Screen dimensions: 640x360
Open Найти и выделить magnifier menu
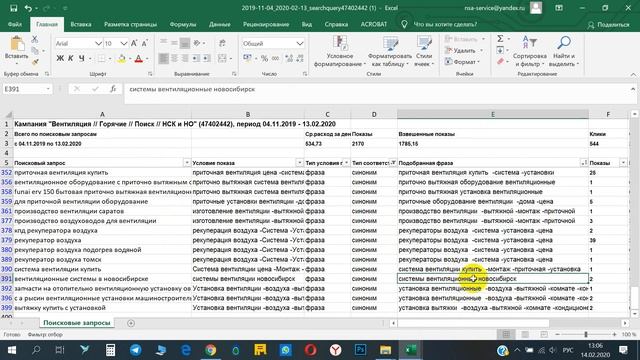click(x=564, y=51)
